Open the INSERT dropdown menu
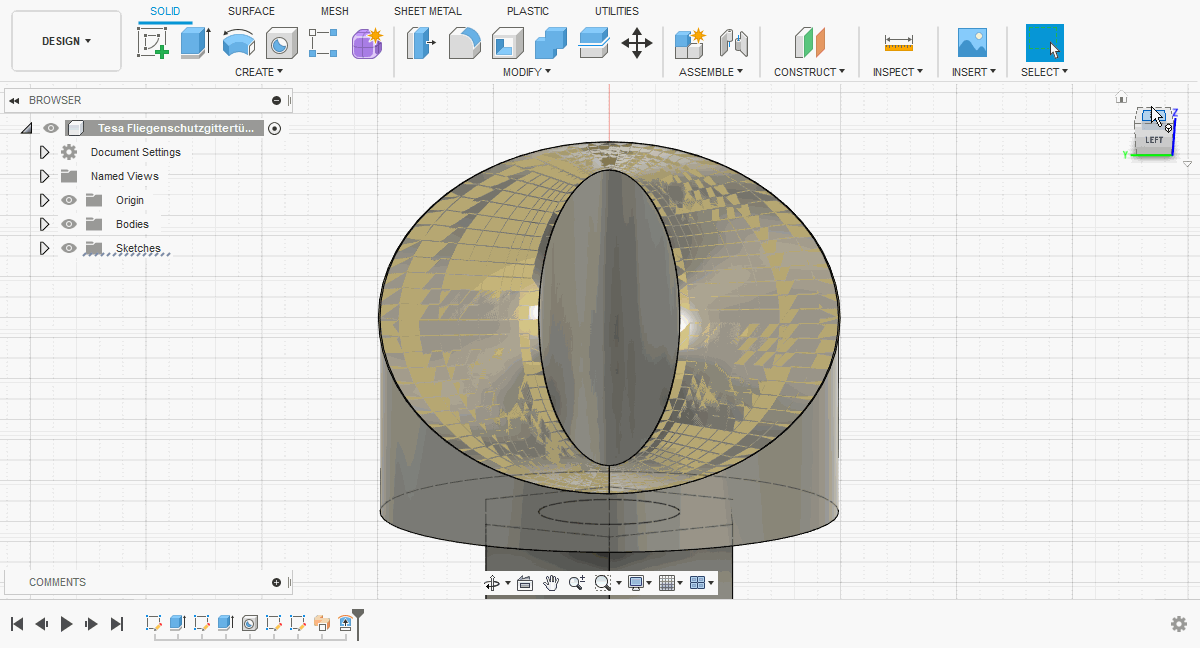Image resolution: width=1200 pixels, height=648 pixels. click(x=972, y=72)
